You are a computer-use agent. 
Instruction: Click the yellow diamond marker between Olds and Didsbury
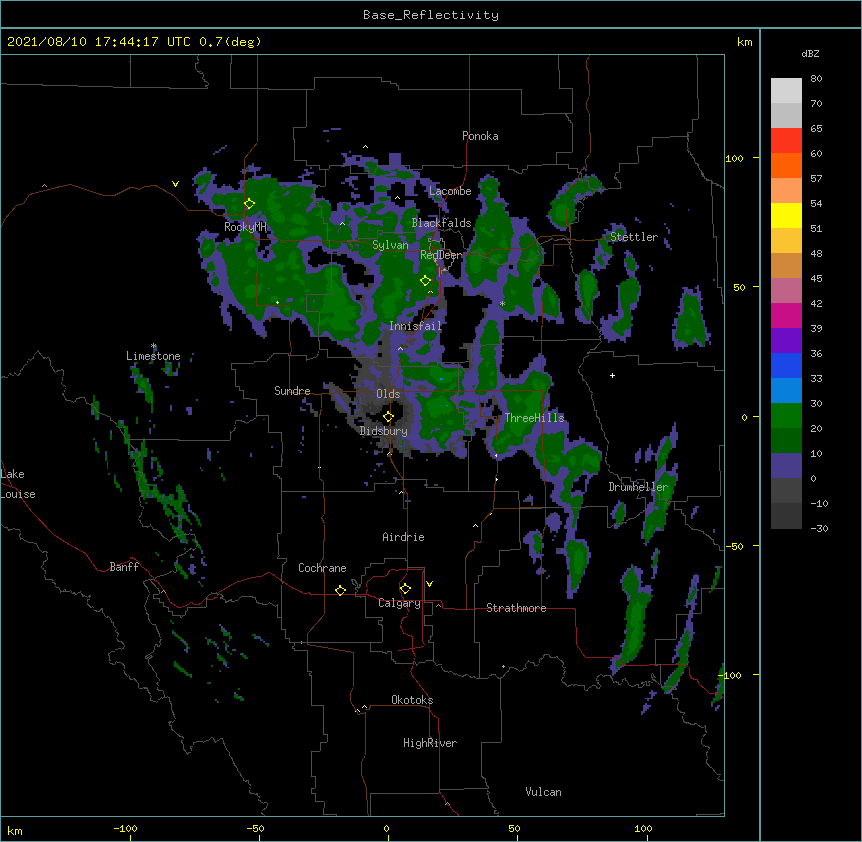click(388, 417)
